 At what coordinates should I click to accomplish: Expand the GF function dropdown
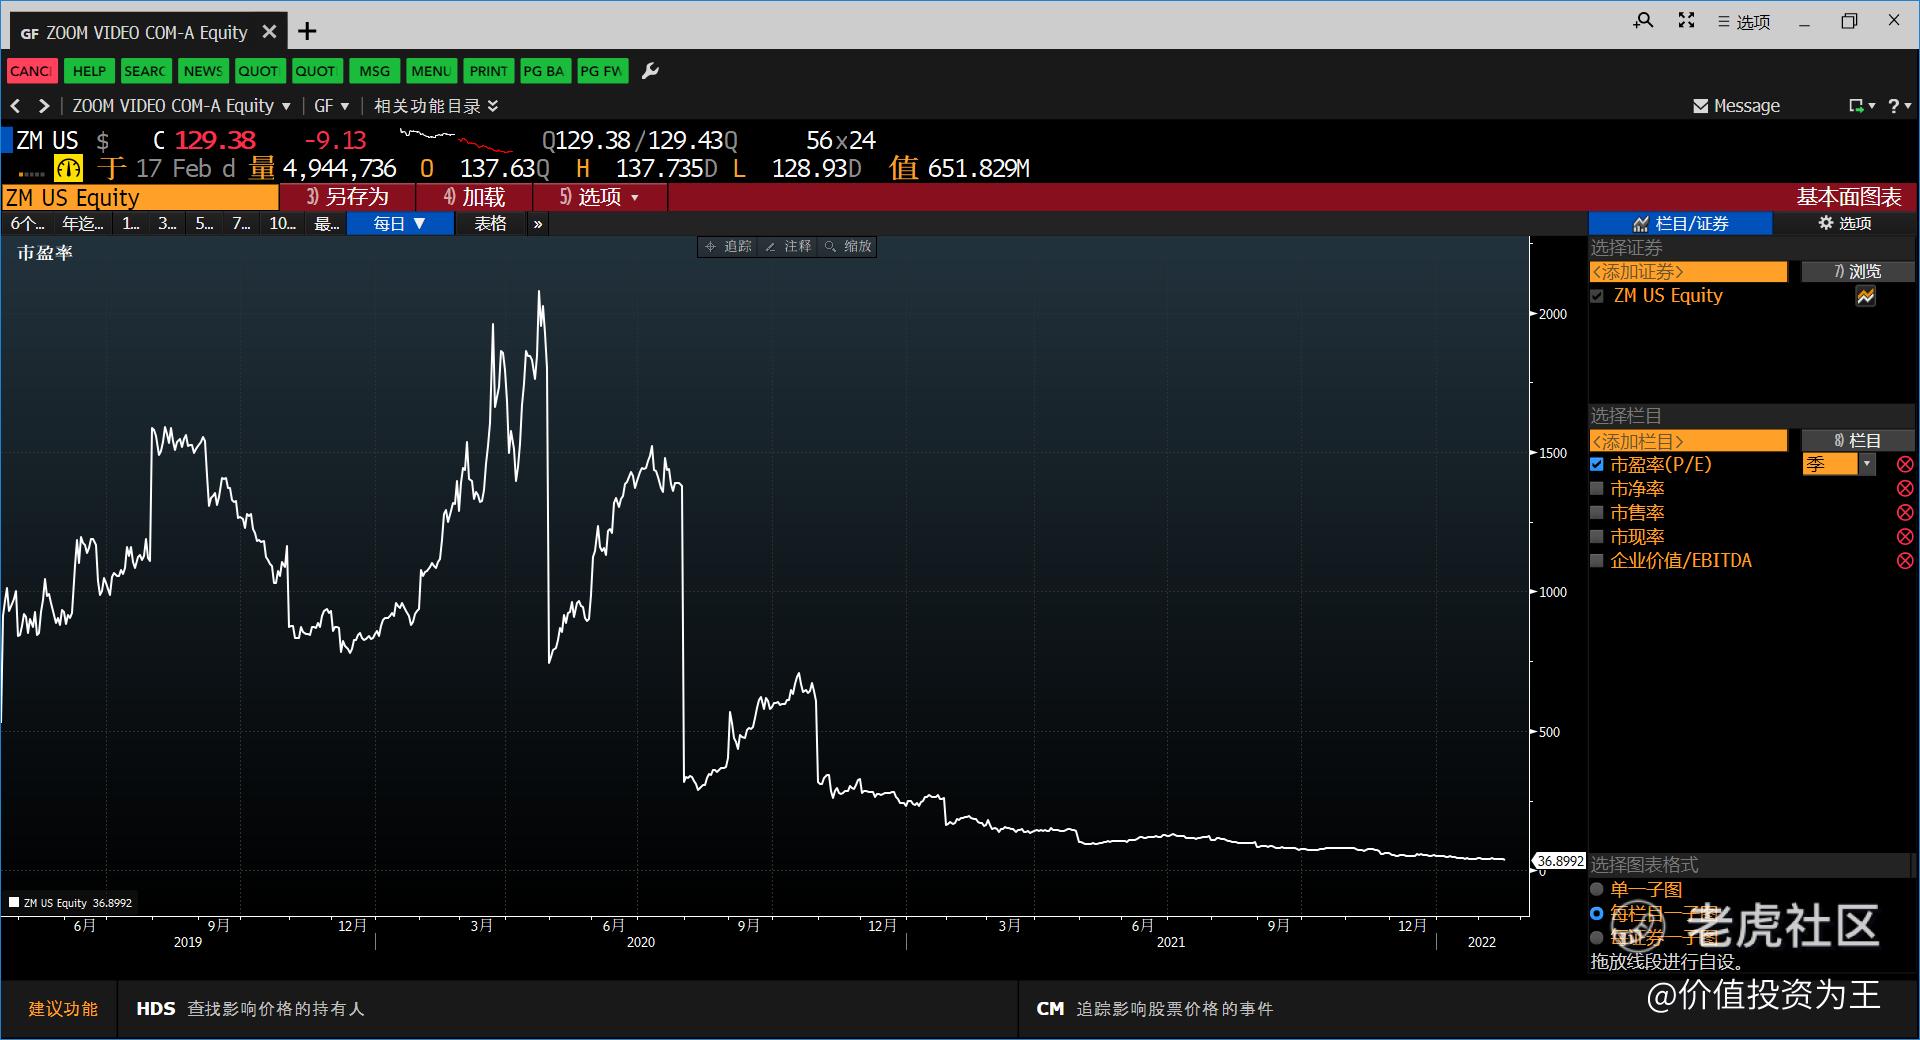click(x=332, y=106)
